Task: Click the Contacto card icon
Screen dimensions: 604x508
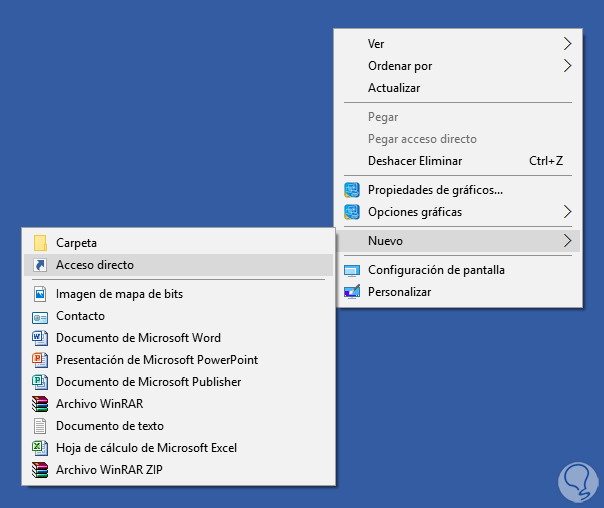Action: [40, 316]
